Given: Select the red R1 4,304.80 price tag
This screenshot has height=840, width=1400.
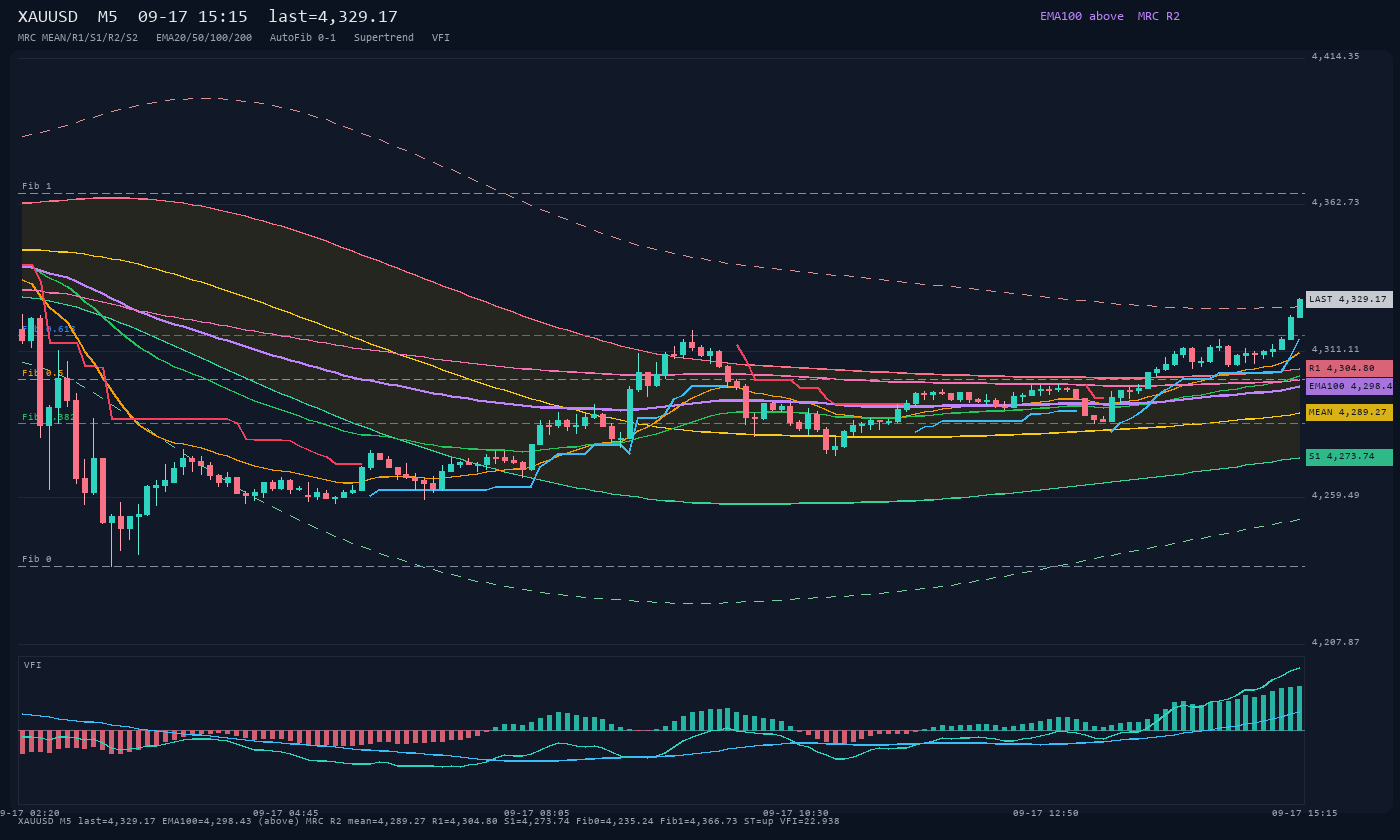Looking at the screenshot, I should pos(1349,368).
